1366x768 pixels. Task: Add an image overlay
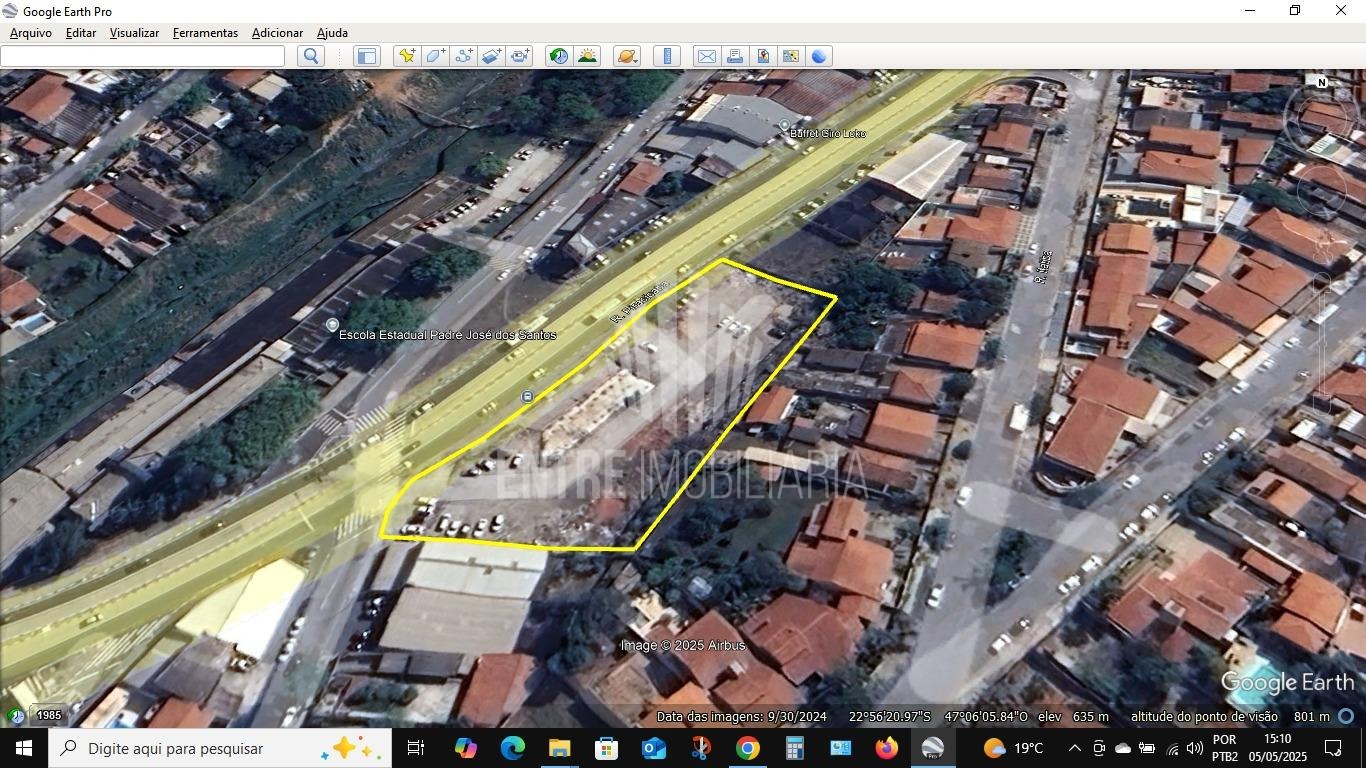pyautogui.click(x=491, y=56)
